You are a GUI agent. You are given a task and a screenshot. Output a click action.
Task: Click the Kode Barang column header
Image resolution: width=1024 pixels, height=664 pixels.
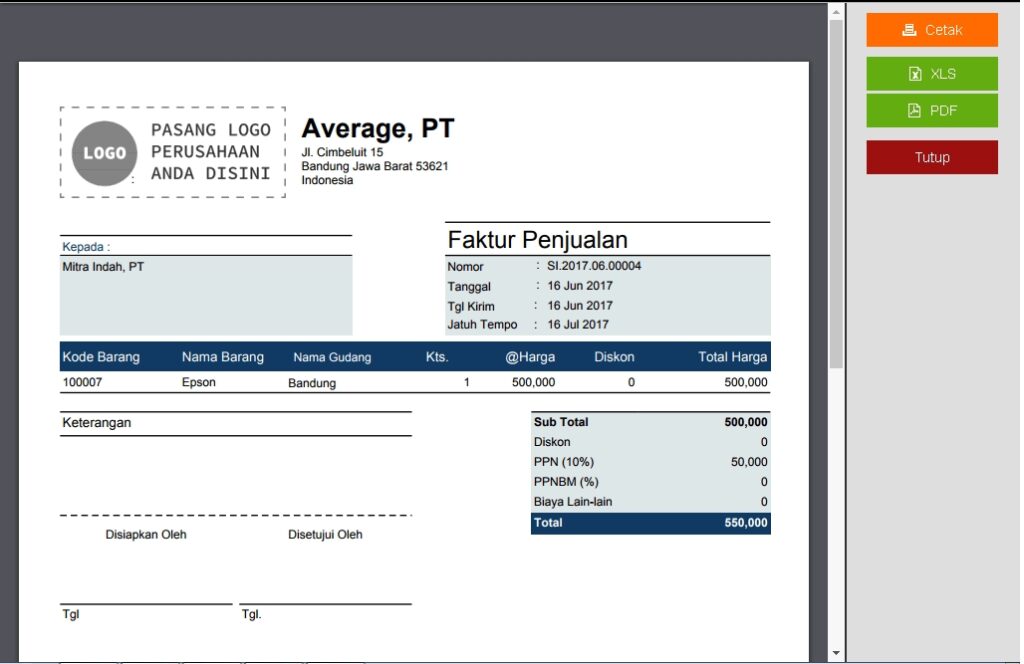coord(101,357)
